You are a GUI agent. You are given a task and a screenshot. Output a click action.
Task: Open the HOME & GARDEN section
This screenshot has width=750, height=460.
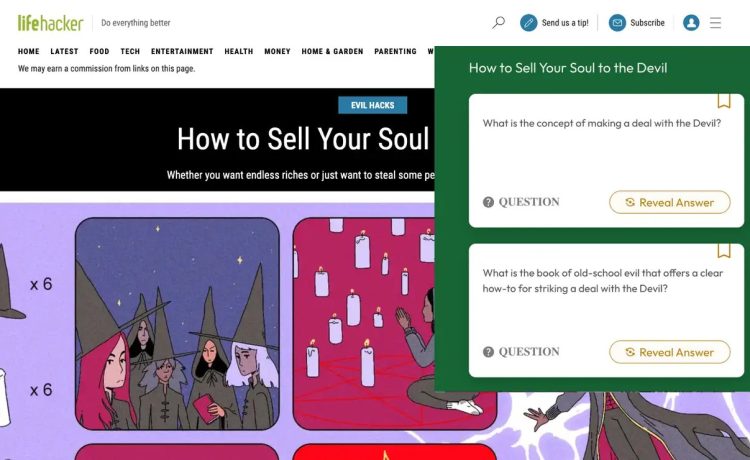[332, 51]
